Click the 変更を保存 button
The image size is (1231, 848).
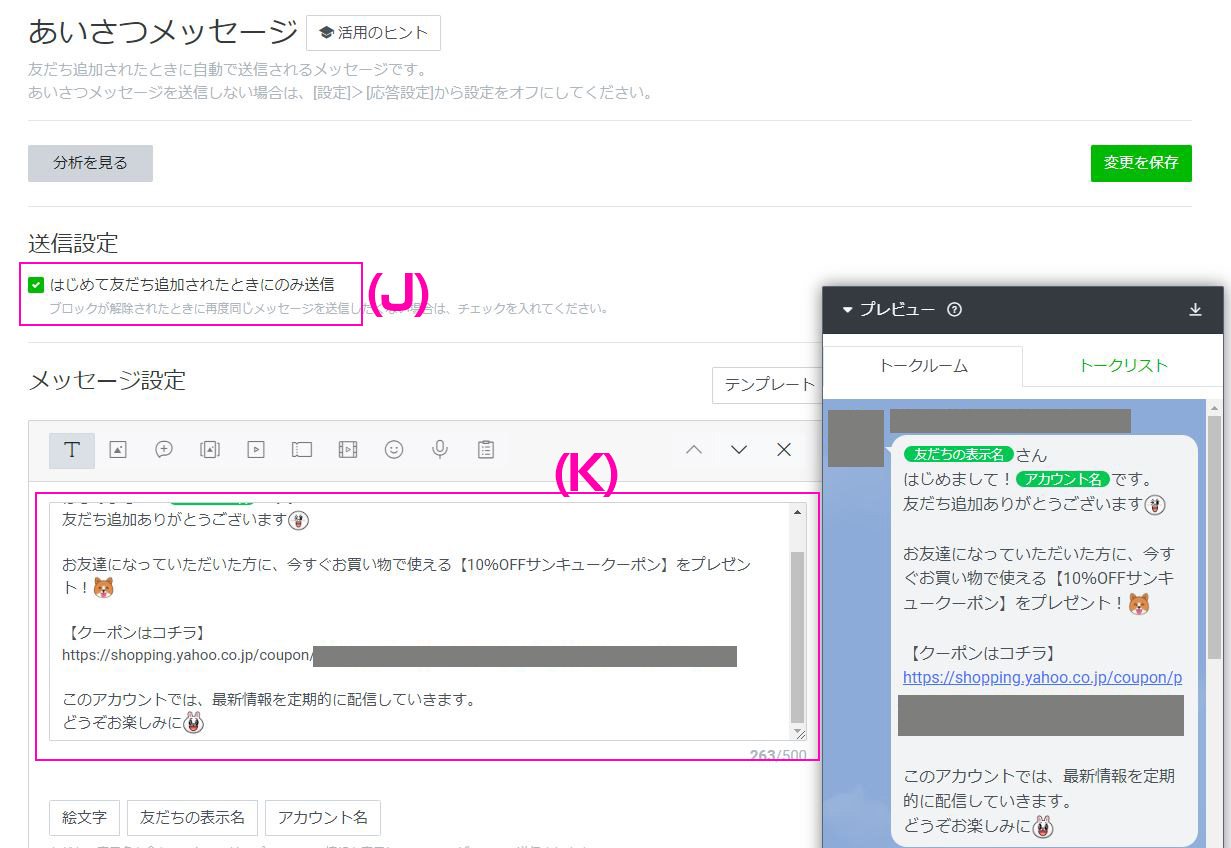pyautogui.click(x=1140, y=163)
